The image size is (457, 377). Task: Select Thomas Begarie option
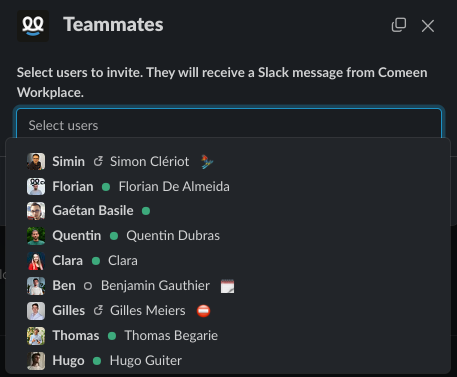click(228, 336)
